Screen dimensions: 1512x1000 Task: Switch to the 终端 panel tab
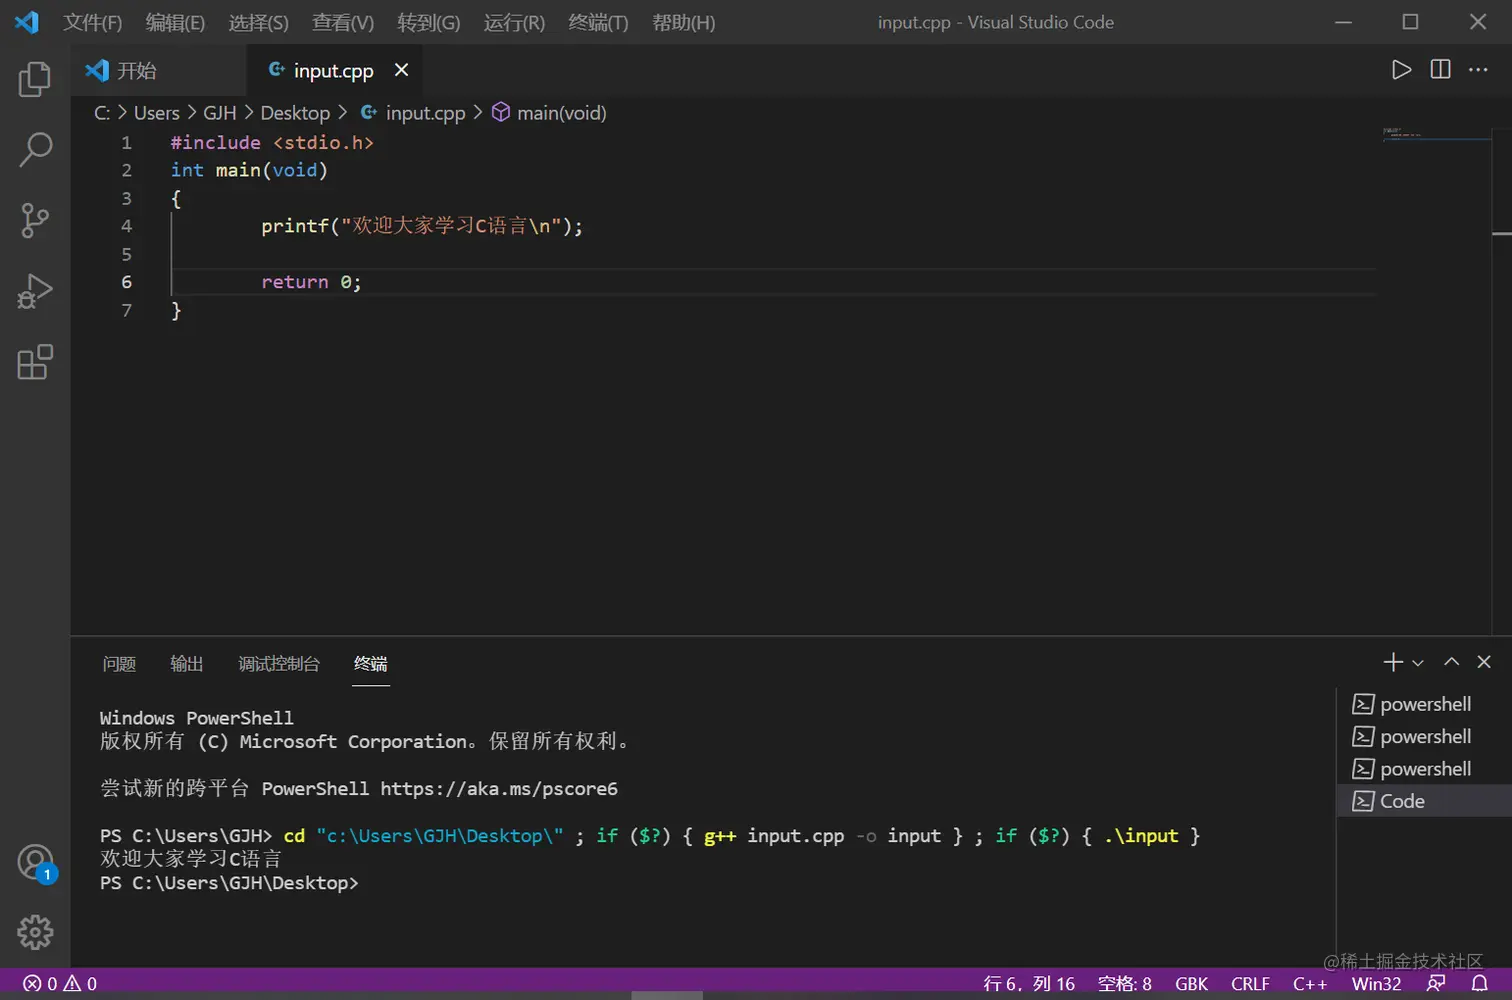(371, 664)
